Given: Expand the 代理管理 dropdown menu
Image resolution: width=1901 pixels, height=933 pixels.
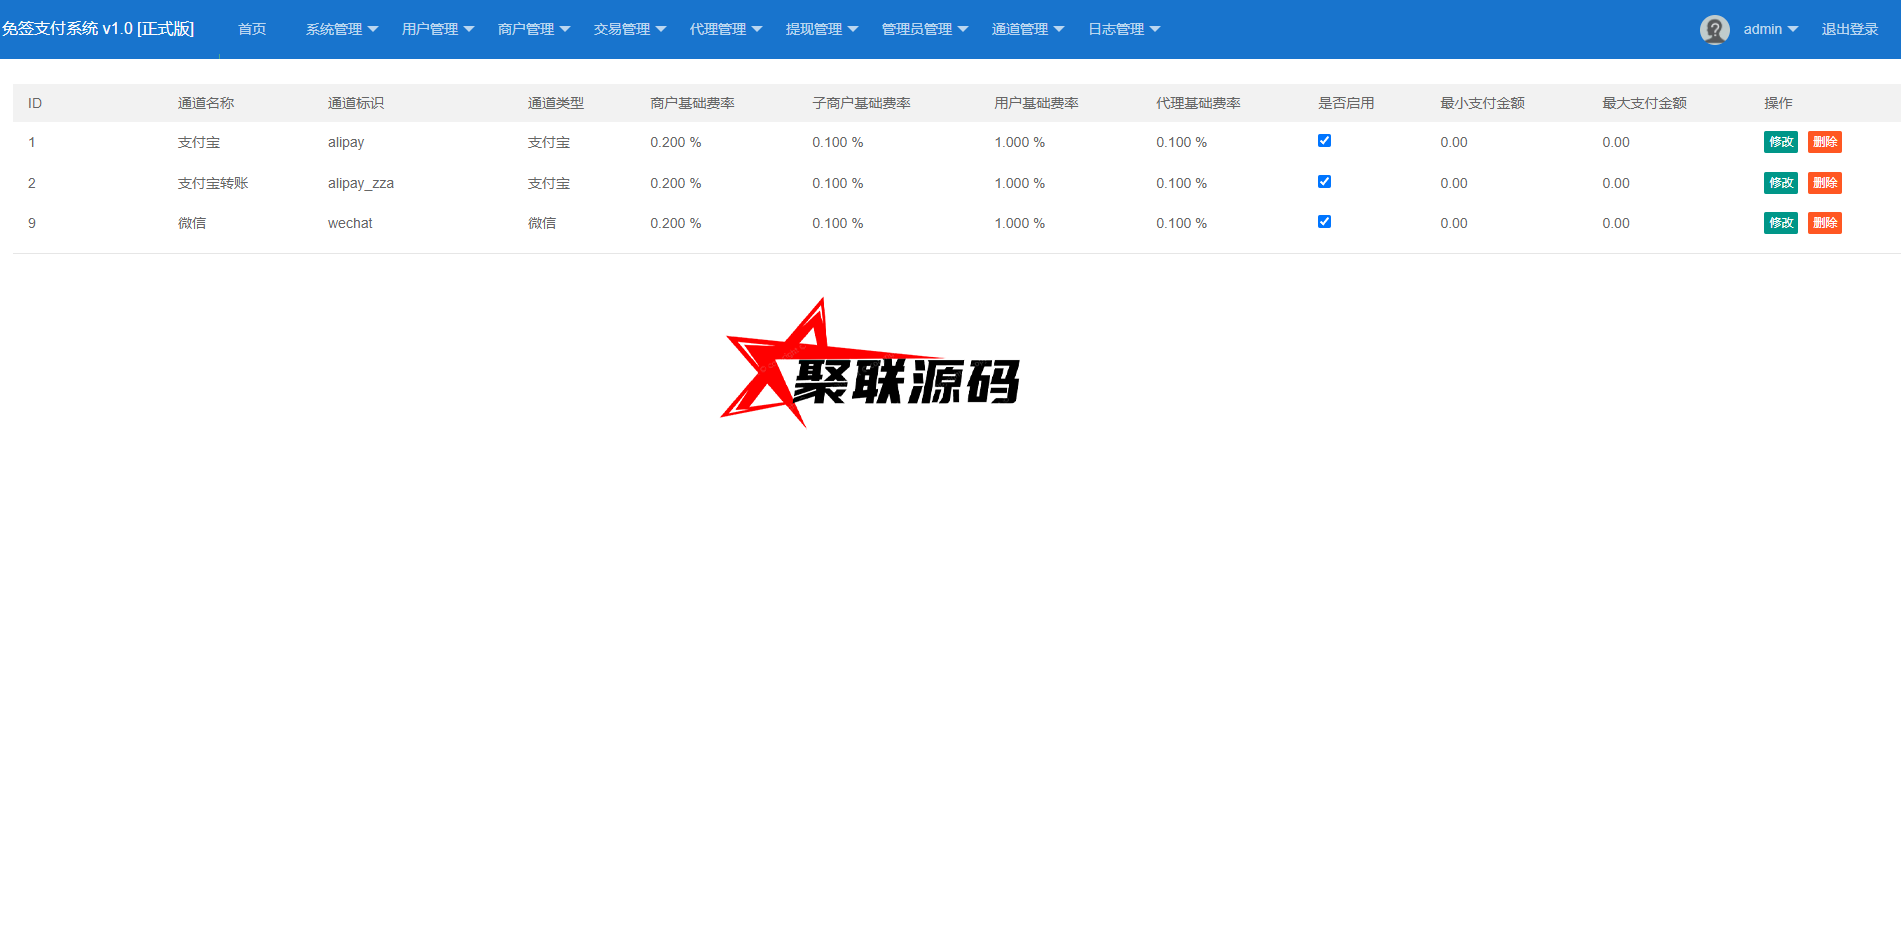Looking at the screenshot, I should click(726, 30).
